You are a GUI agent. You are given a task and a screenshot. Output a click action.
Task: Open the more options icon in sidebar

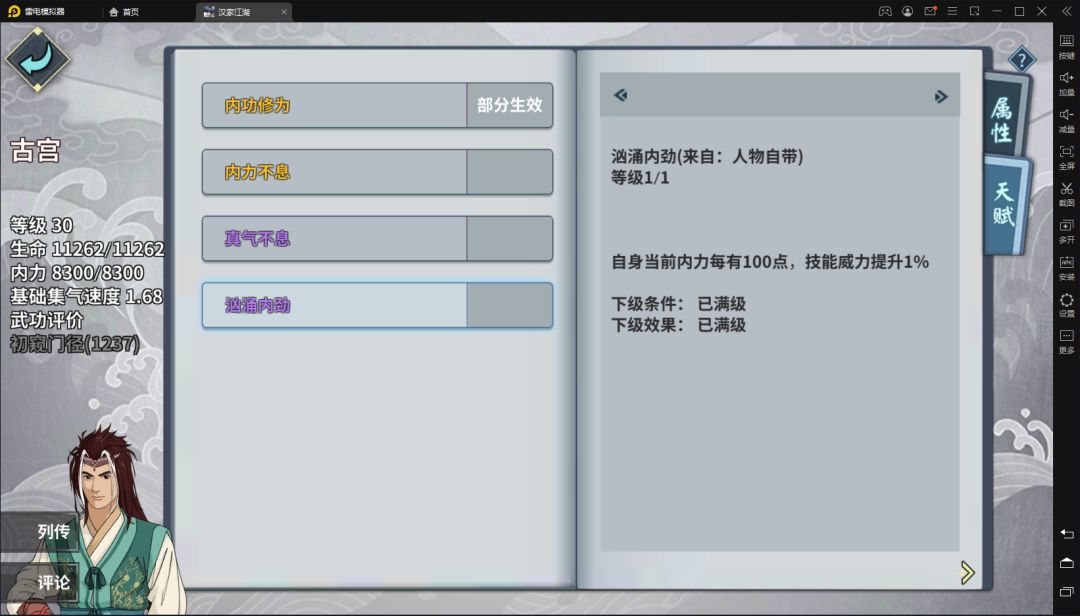click(x=1066, y=341)
